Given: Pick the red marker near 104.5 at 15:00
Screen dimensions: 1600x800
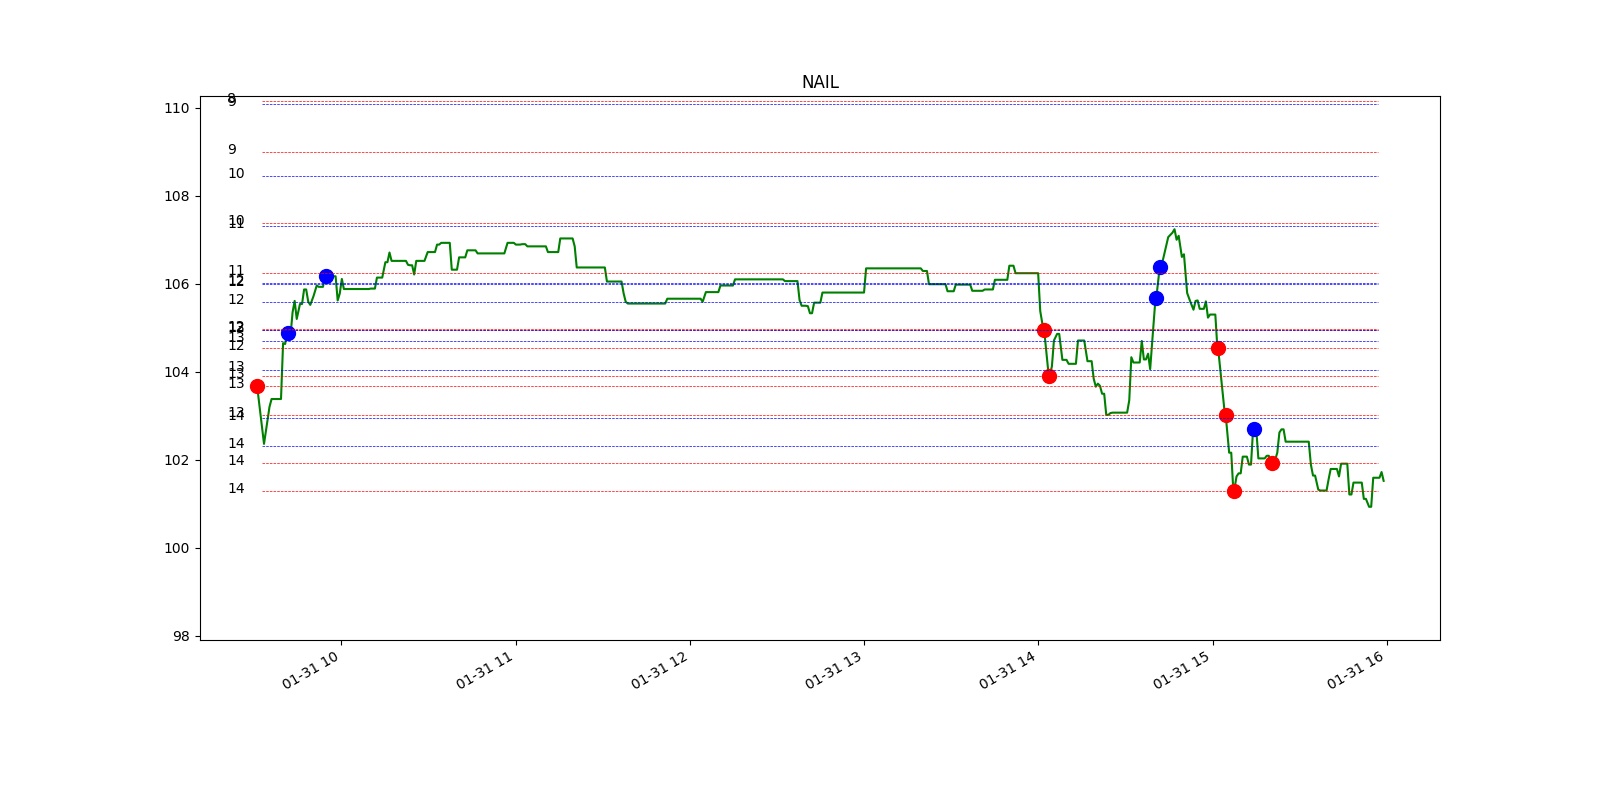Looking at the screenshot, I should click(1218, 348).
